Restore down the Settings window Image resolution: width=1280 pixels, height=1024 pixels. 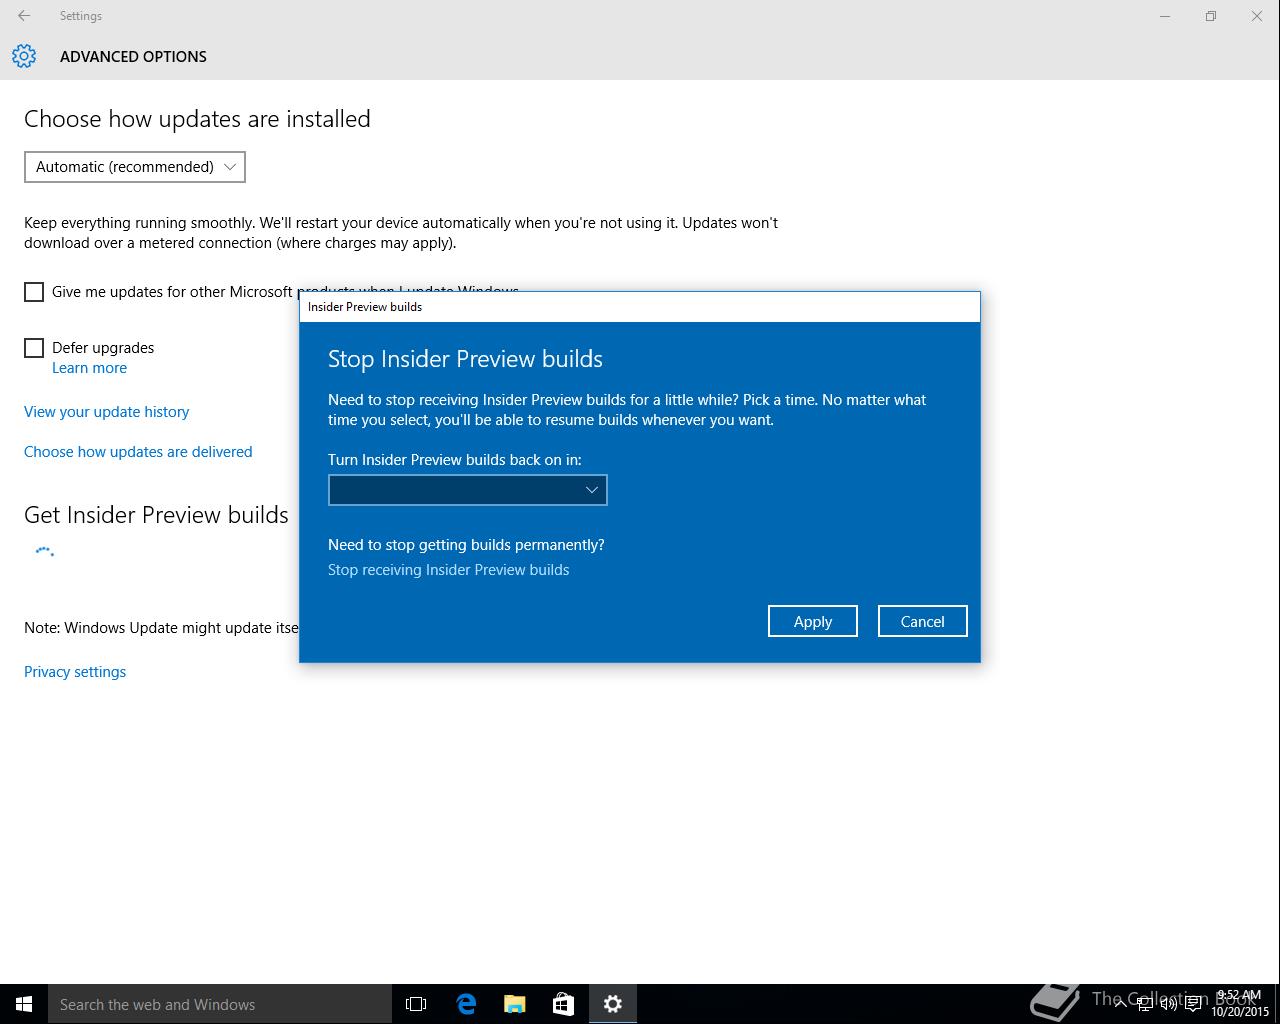pyautogui.click(x=1211, y=16)
